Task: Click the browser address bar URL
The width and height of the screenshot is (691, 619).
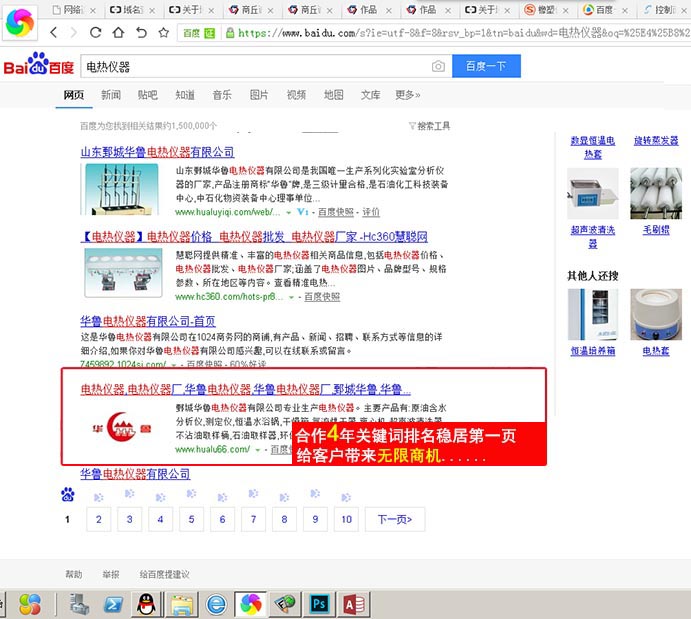Action: point(463,33)
